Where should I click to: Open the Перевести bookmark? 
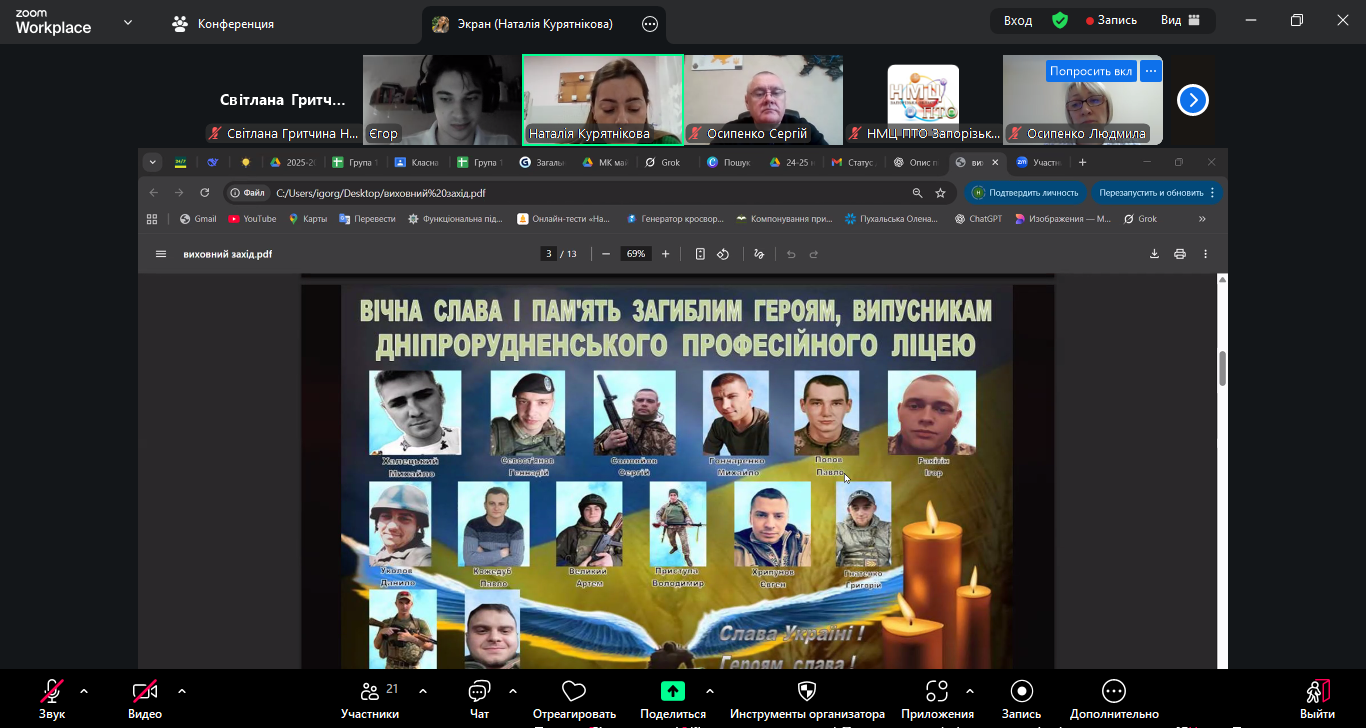tap(367, 219)
